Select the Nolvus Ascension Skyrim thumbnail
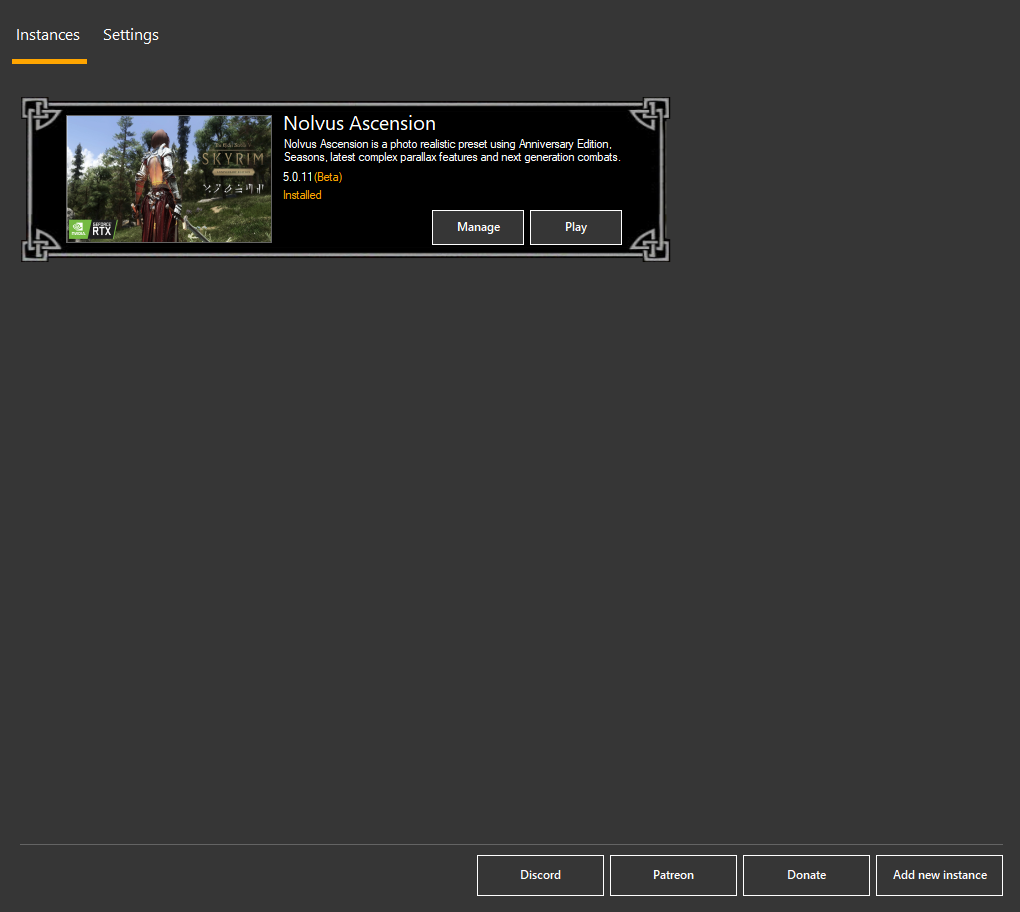Viewport: 1020px width, 912px height. point(169,179)
